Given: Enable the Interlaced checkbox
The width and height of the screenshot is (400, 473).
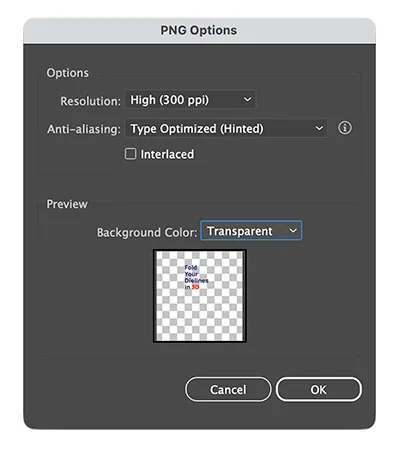Looking at the screenshot, I should coord(130,154).
